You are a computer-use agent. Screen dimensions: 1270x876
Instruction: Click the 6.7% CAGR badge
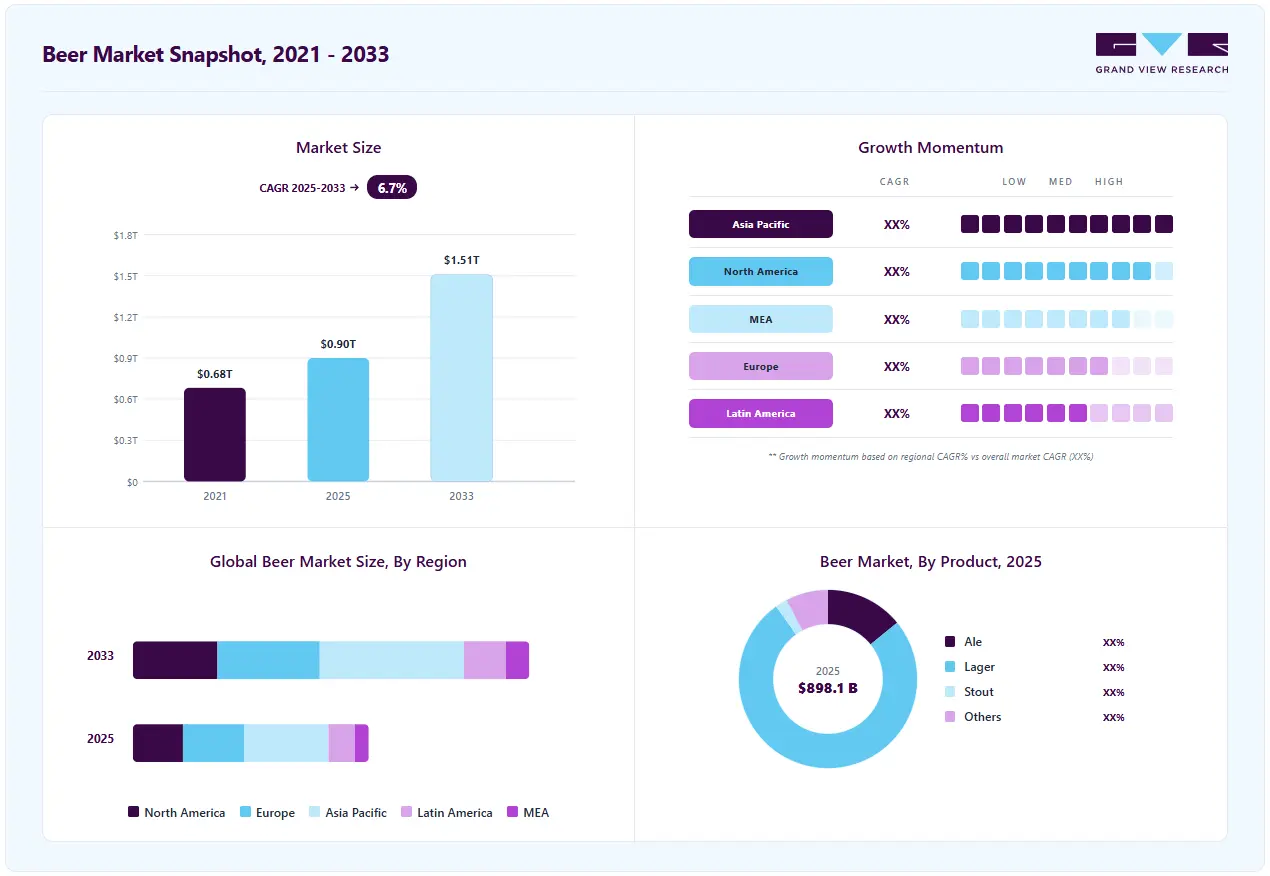[392, 187]
